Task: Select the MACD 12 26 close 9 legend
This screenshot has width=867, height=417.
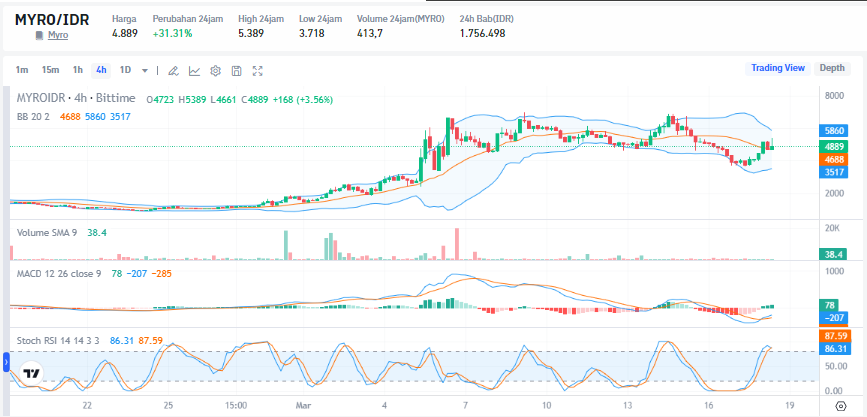Action: click(x=59, y=273)
